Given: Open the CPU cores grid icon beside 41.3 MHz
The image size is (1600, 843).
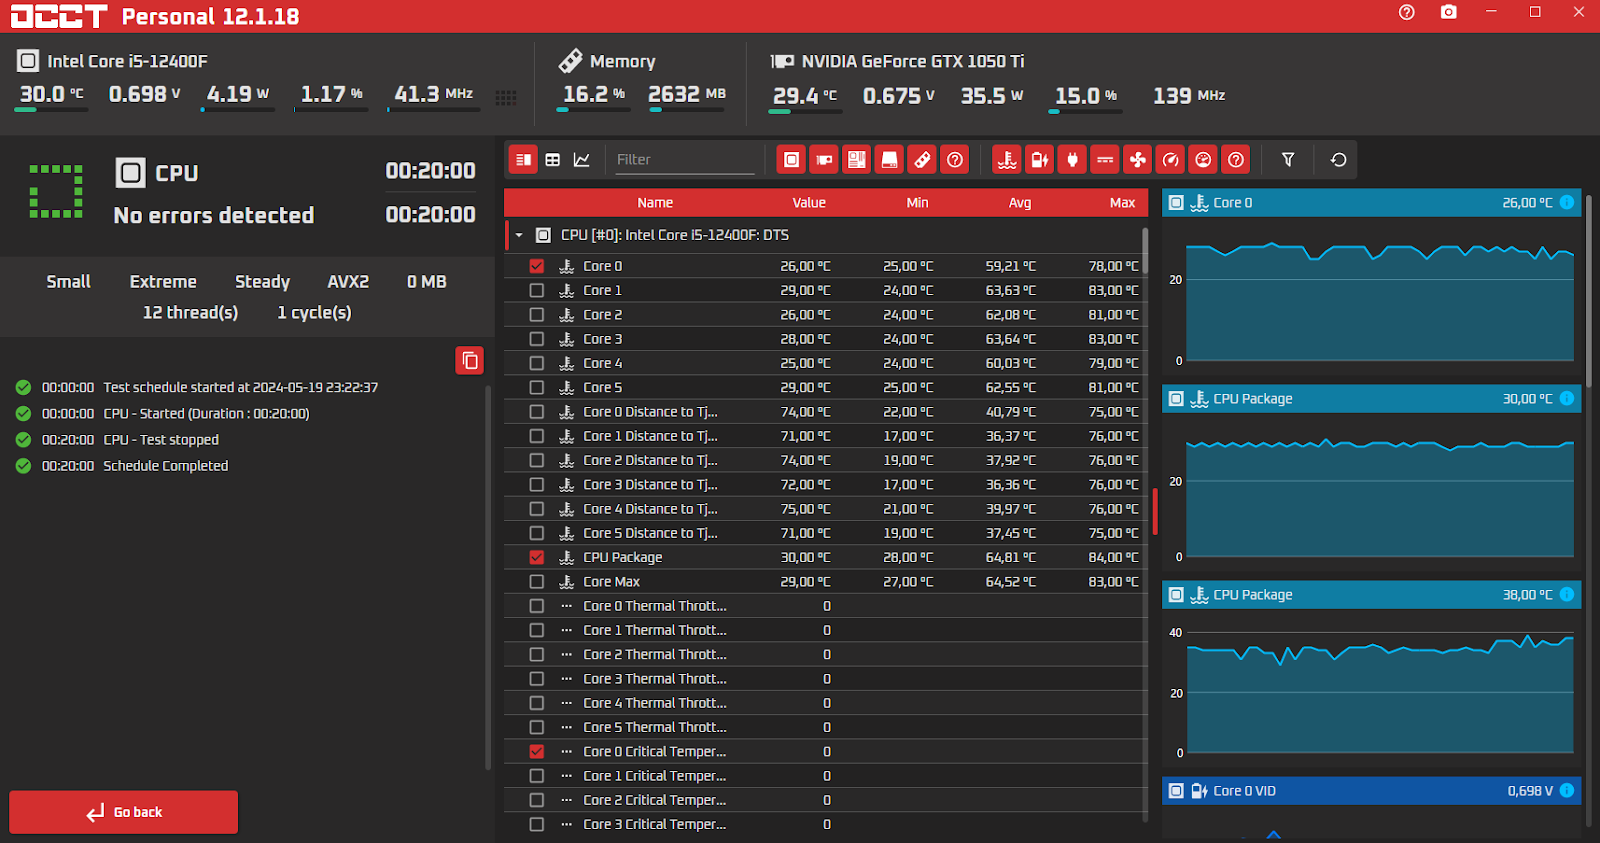Looking at the screenshot, I should [x=506, y=97].
